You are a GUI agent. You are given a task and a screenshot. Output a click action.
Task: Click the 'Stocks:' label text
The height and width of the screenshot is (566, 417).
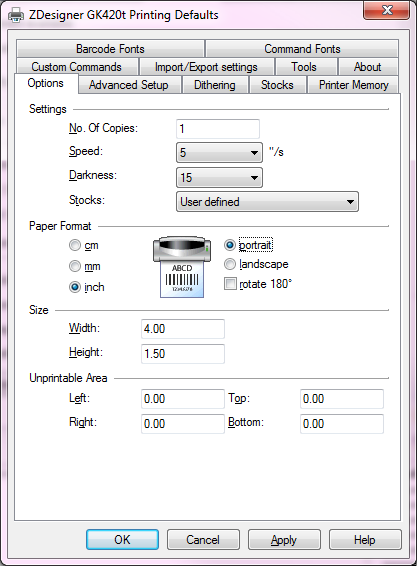click(x=87, y=200)
